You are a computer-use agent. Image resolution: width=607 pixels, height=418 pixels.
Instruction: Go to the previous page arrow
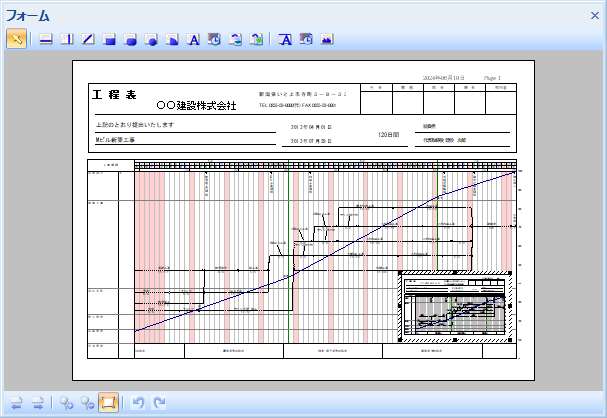click(x=16, y=403)
